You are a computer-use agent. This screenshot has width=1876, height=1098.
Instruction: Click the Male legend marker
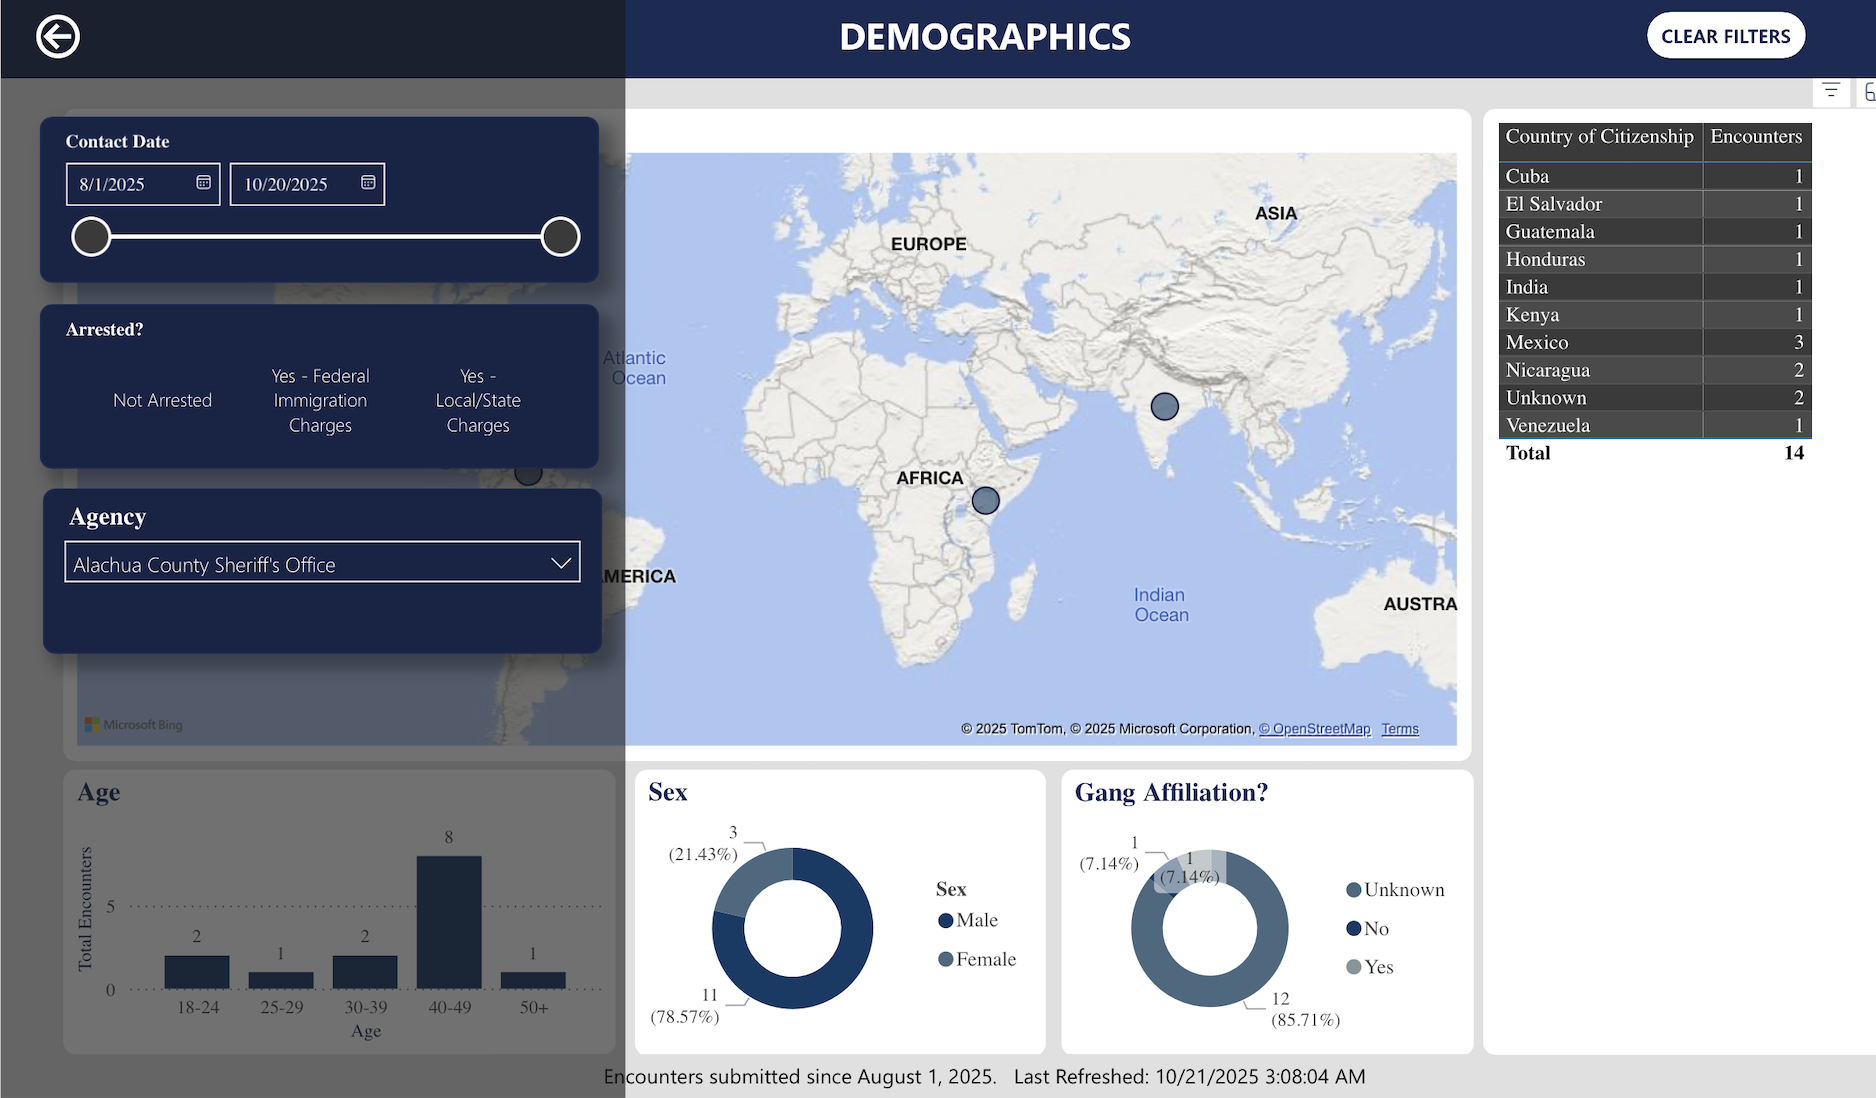tap(945, 921)
